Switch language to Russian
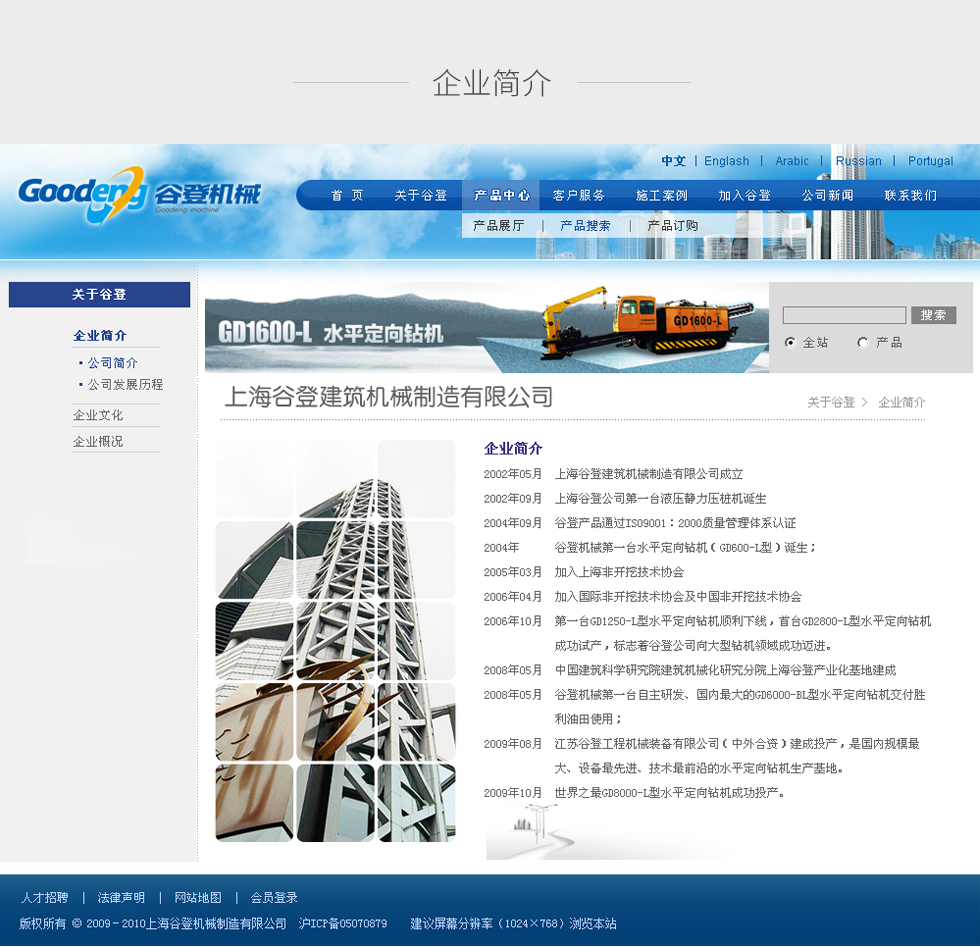Screen dimensions: 980x947 click(858, 161)
